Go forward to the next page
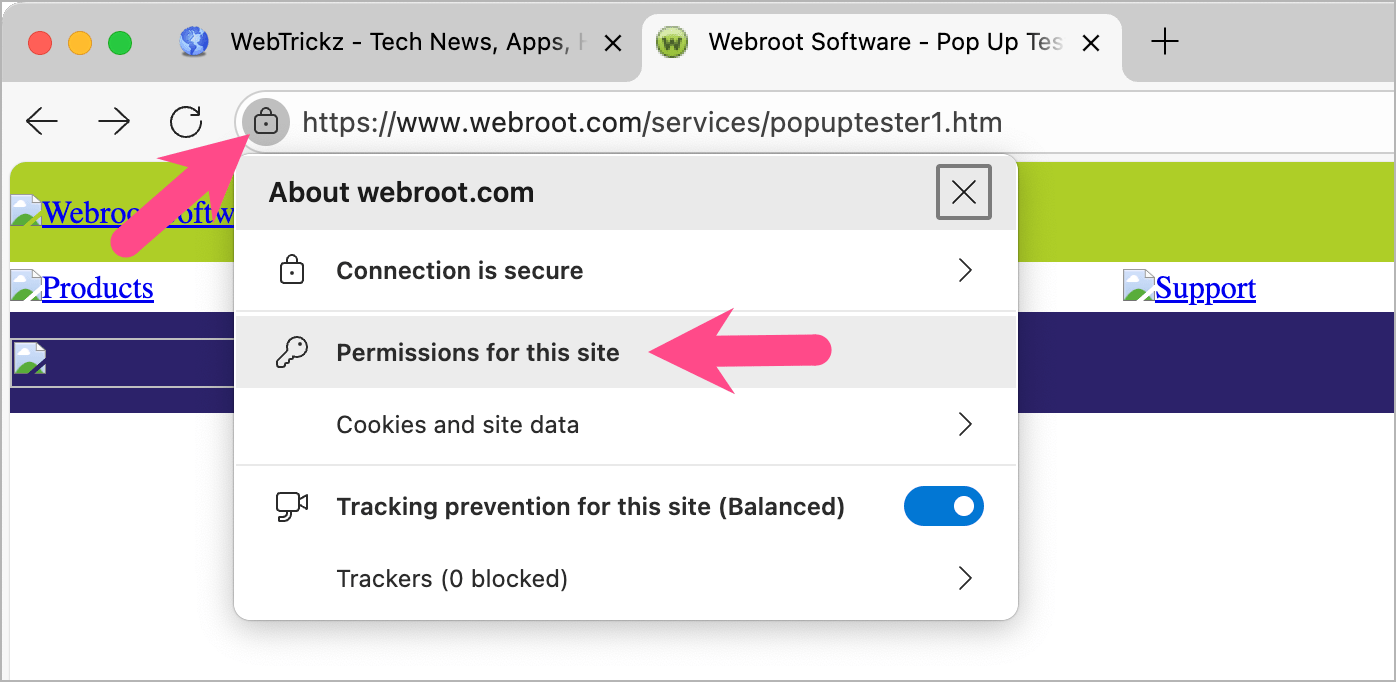Image resolution: width=1396 pixels, height=682 pixels. (114, 122)
